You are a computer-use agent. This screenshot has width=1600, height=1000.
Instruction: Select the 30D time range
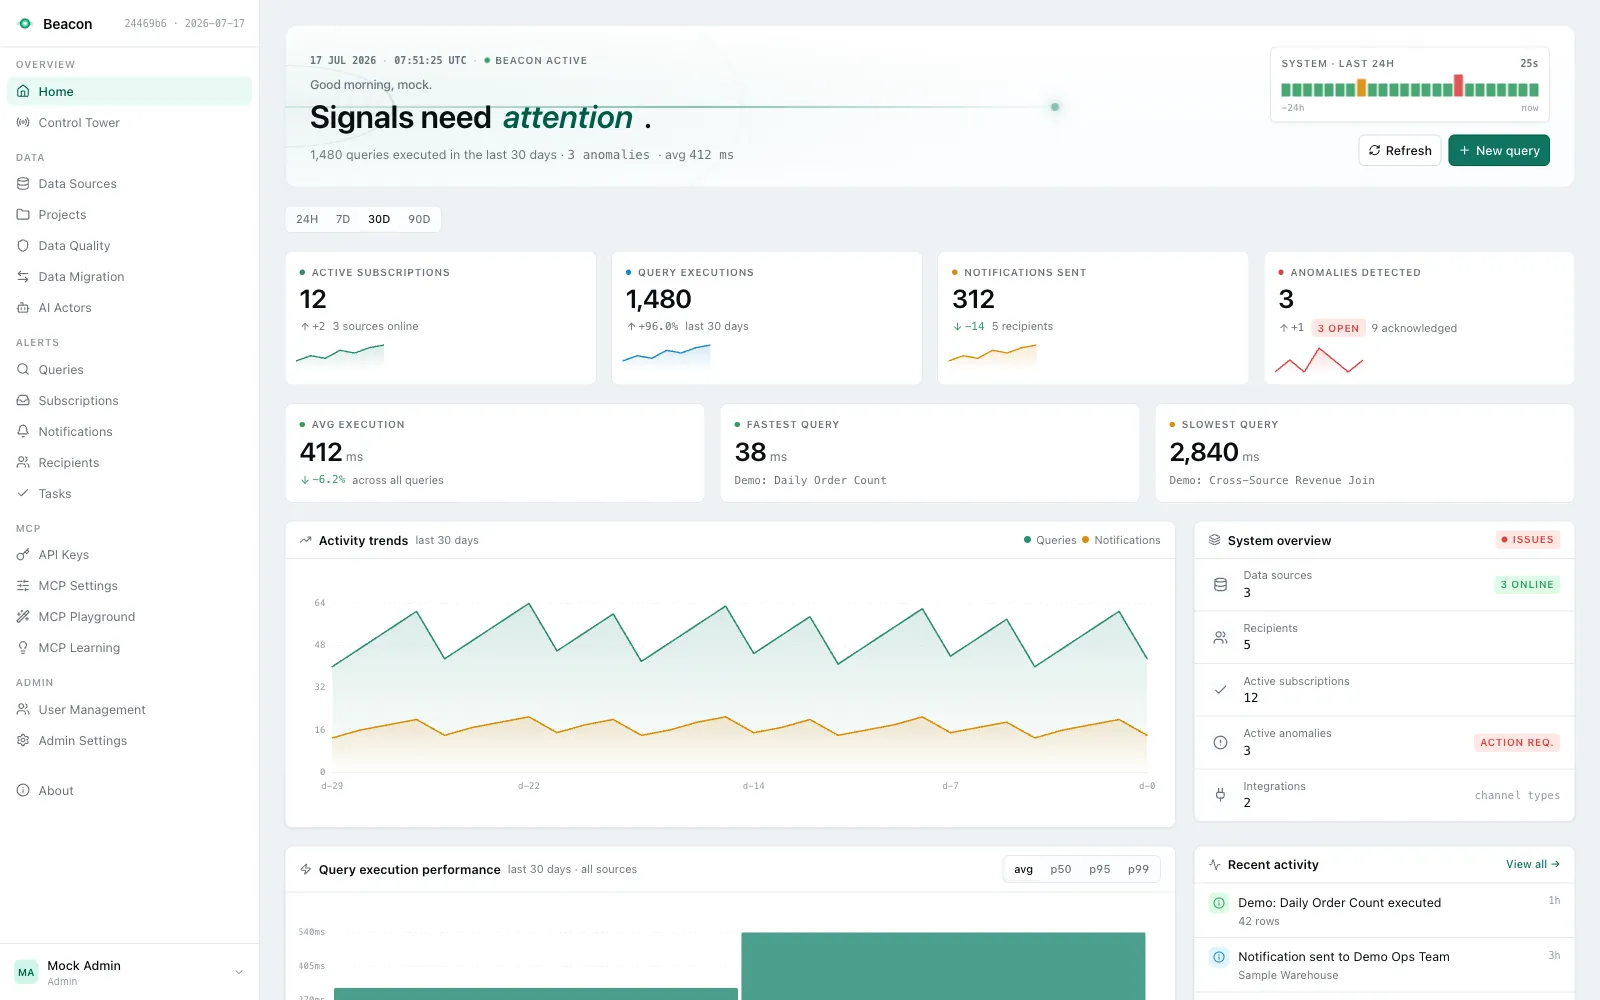point(379,219)
